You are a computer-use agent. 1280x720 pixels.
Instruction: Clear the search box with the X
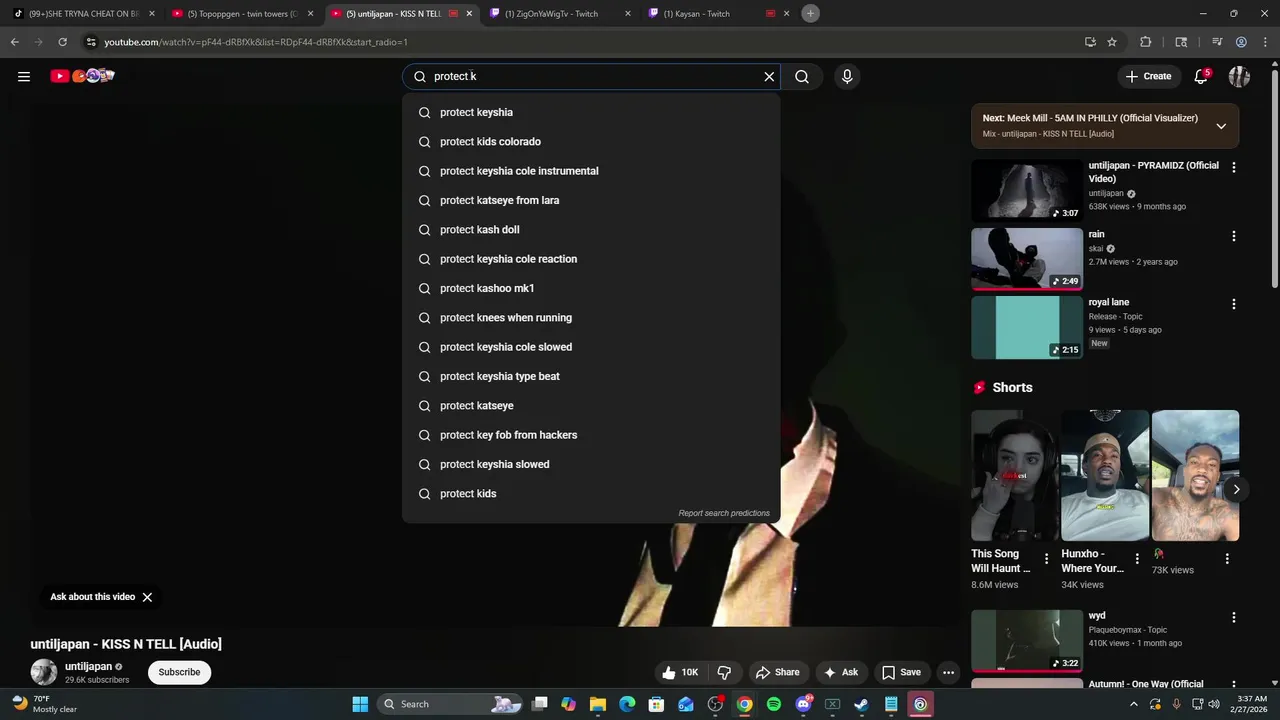(x=769, y=76)
